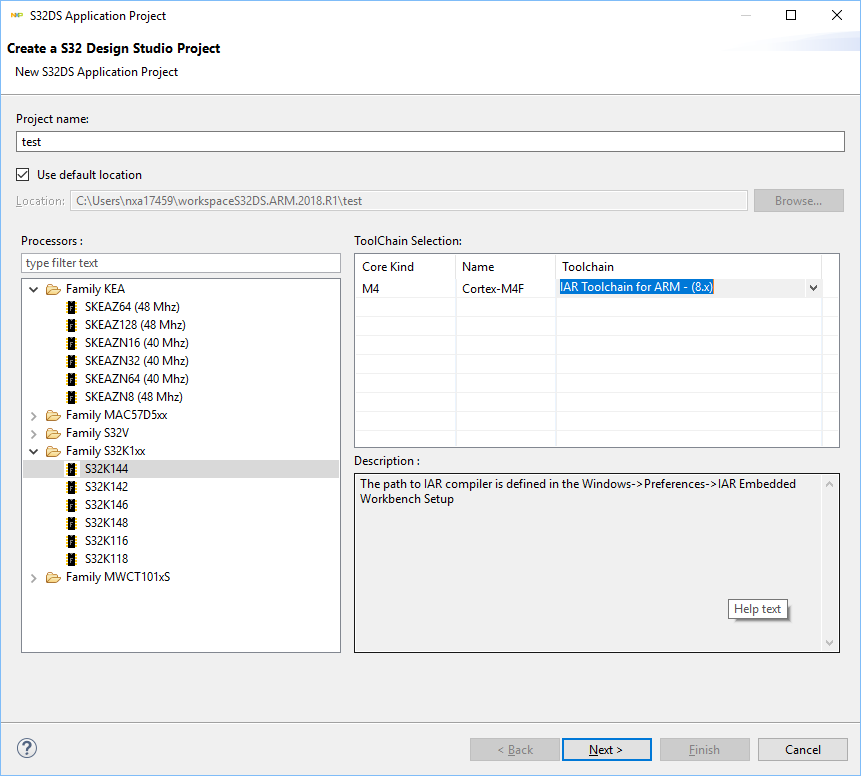Expand the Family MAC57D5xx tree node
Viewport: 861px width, 776px height.
pyautogui.click(x=33, y=416)
